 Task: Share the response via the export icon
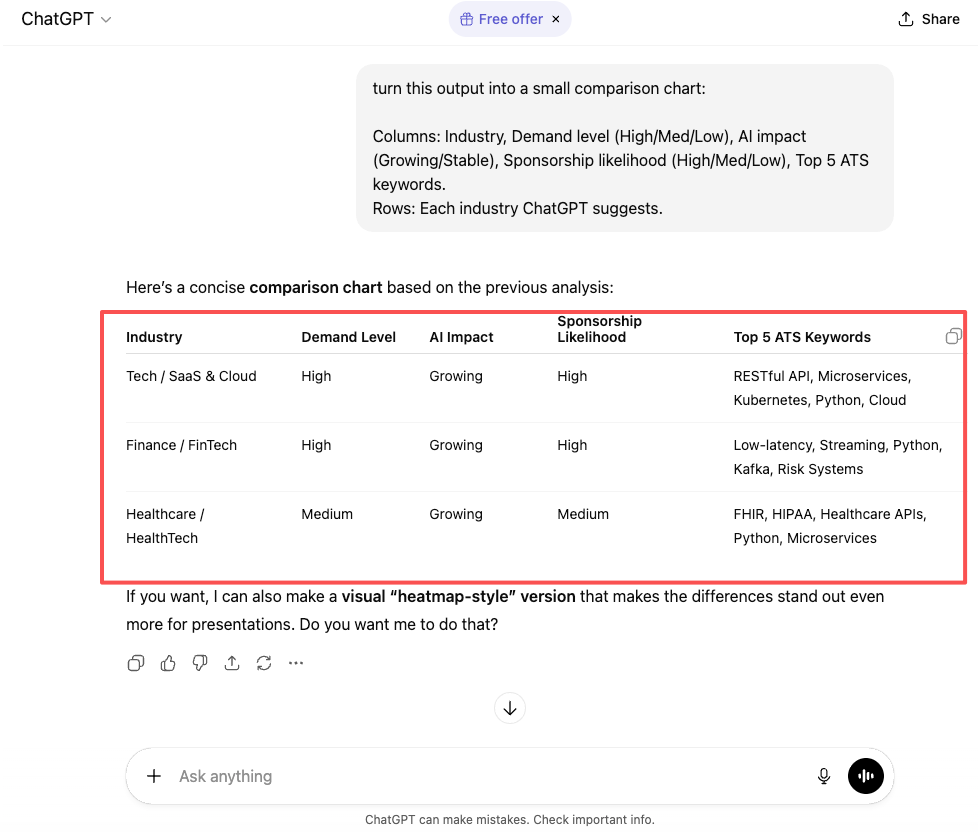coord(232,663)
